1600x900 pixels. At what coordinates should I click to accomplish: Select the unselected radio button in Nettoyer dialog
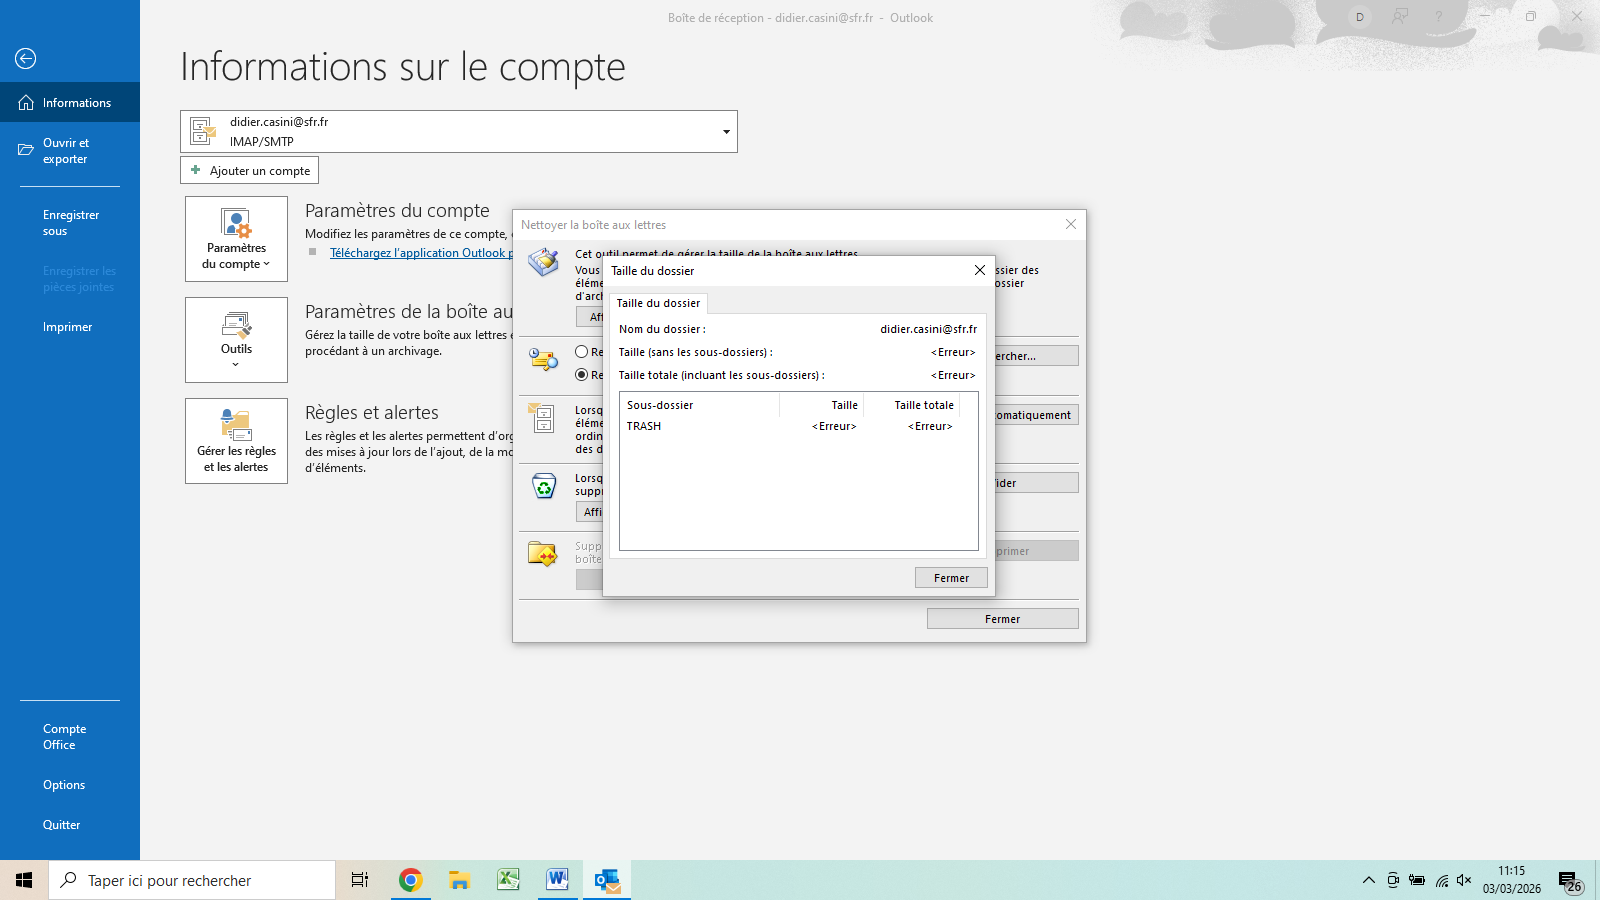click(582, 352)
